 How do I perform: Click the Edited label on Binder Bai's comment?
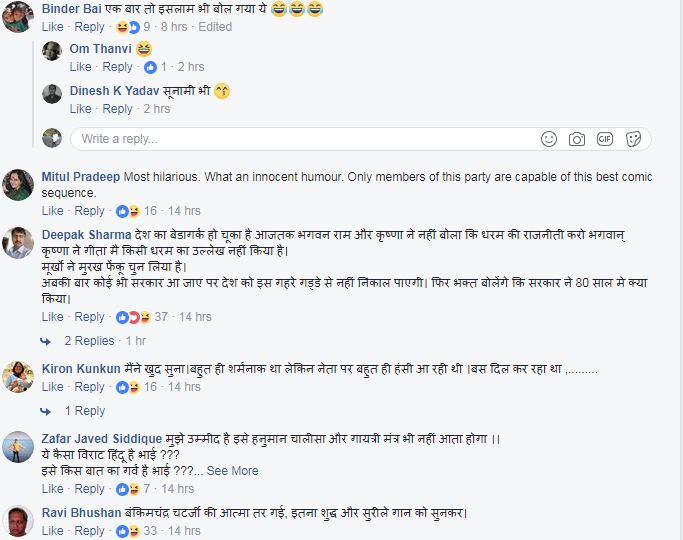point(215,27)
